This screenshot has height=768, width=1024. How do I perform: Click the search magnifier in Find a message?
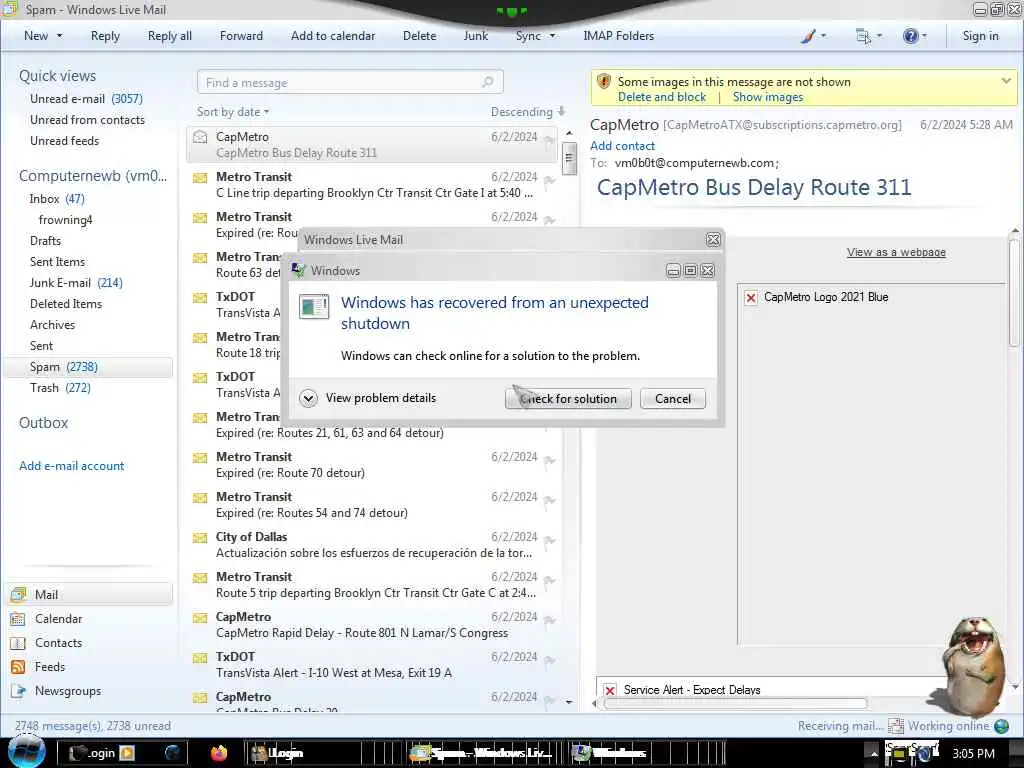pyautogui.click(x=487, y=82)
